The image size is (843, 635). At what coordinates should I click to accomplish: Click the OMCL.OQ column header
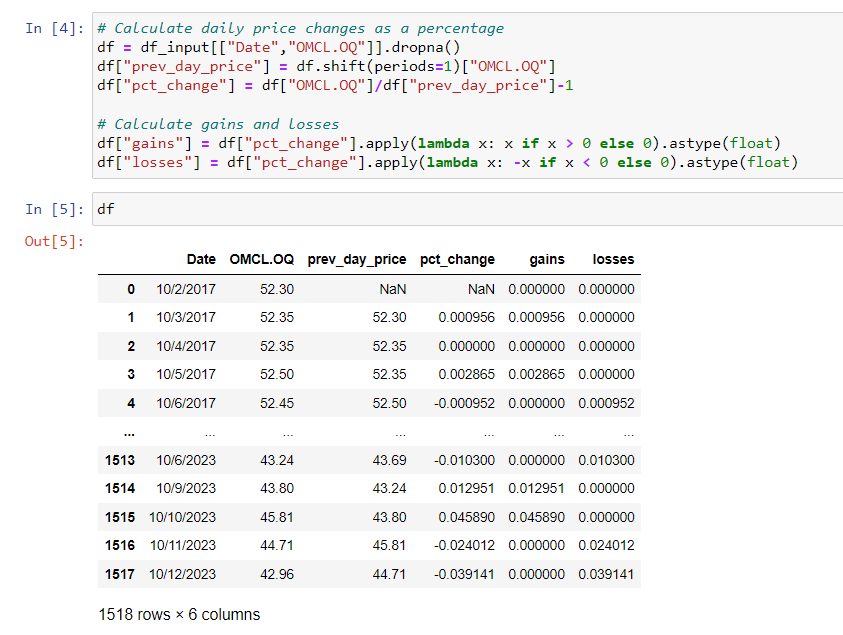click(261, 259)
